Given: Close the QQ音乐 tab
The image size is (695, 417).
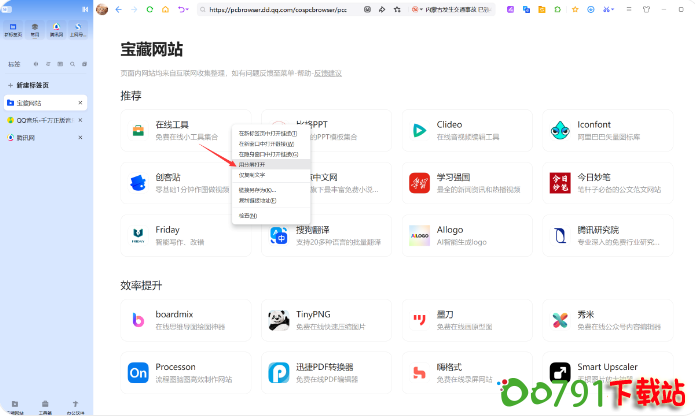Looking at the screenshot, I should point(80,120).
